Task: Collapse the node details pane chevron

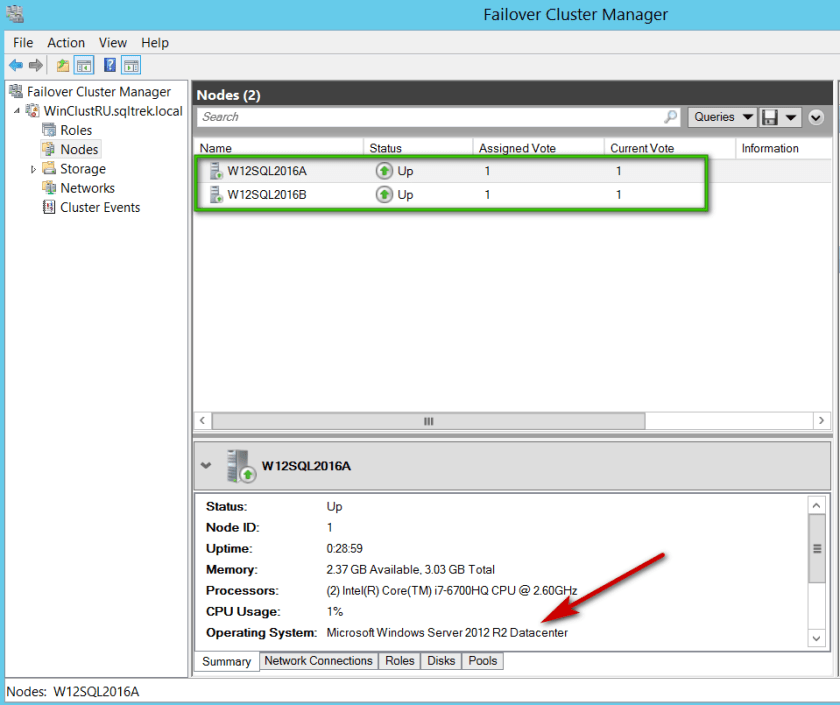Action: point(207,465)
